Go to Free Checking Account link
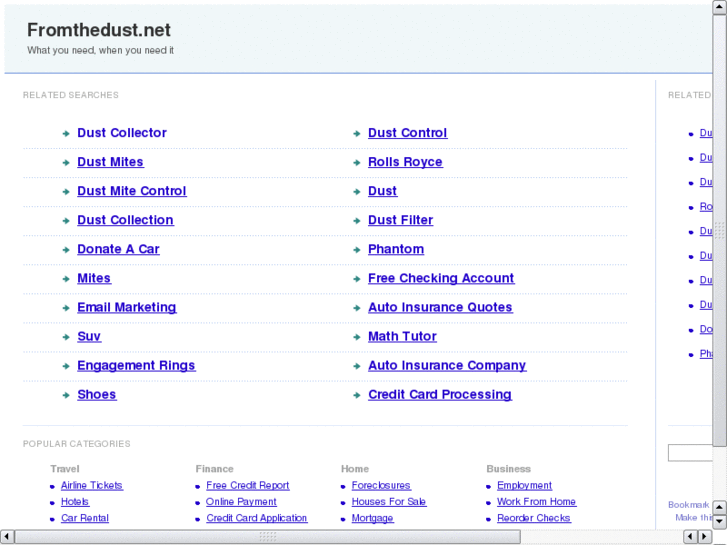Image resolution: width=727 pixels, height=545 pixels. [x=441, y=278]
